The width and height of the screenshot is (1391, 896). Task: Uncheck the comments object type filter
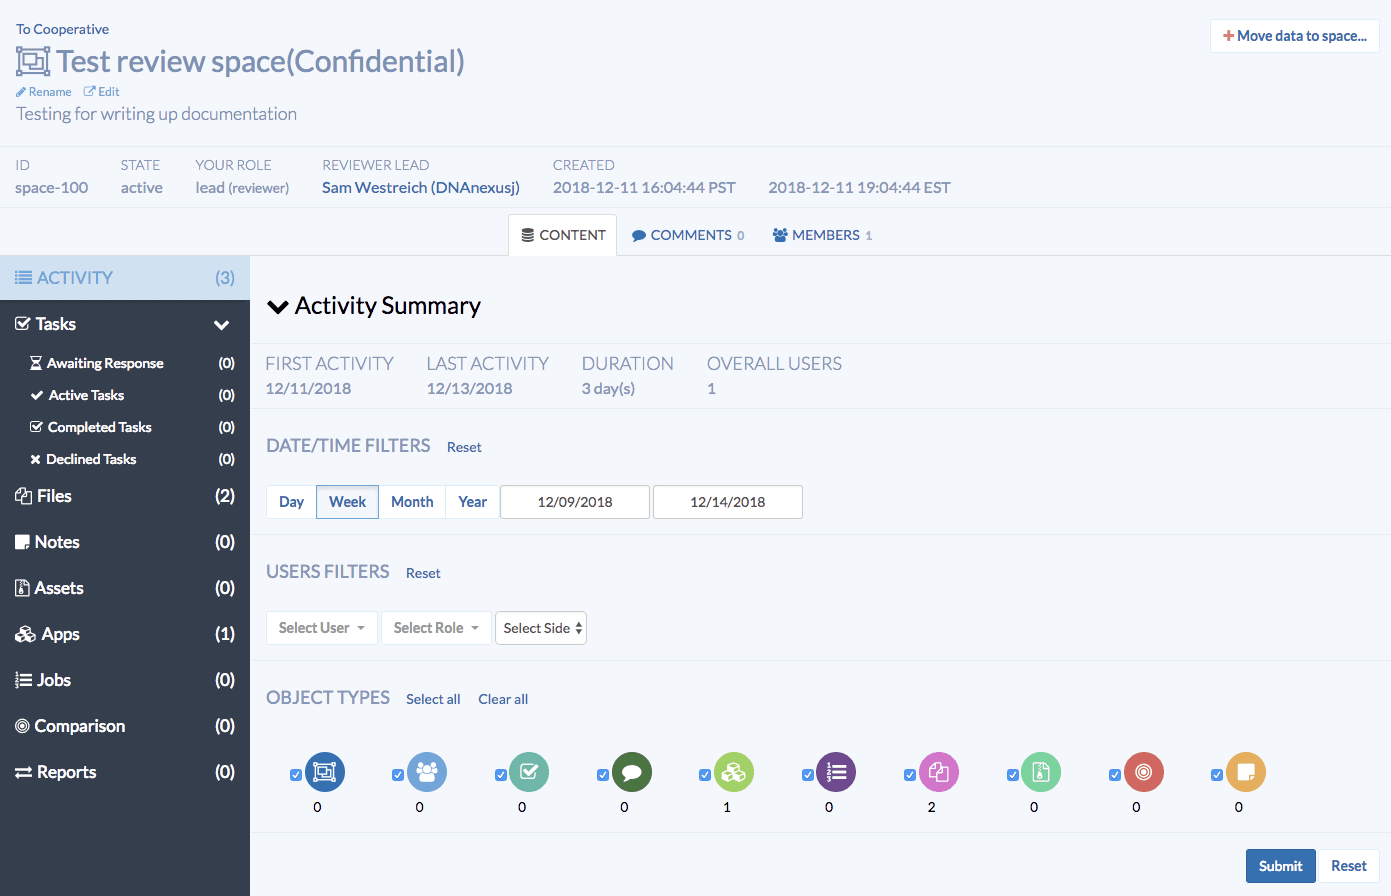coord(602,774)
